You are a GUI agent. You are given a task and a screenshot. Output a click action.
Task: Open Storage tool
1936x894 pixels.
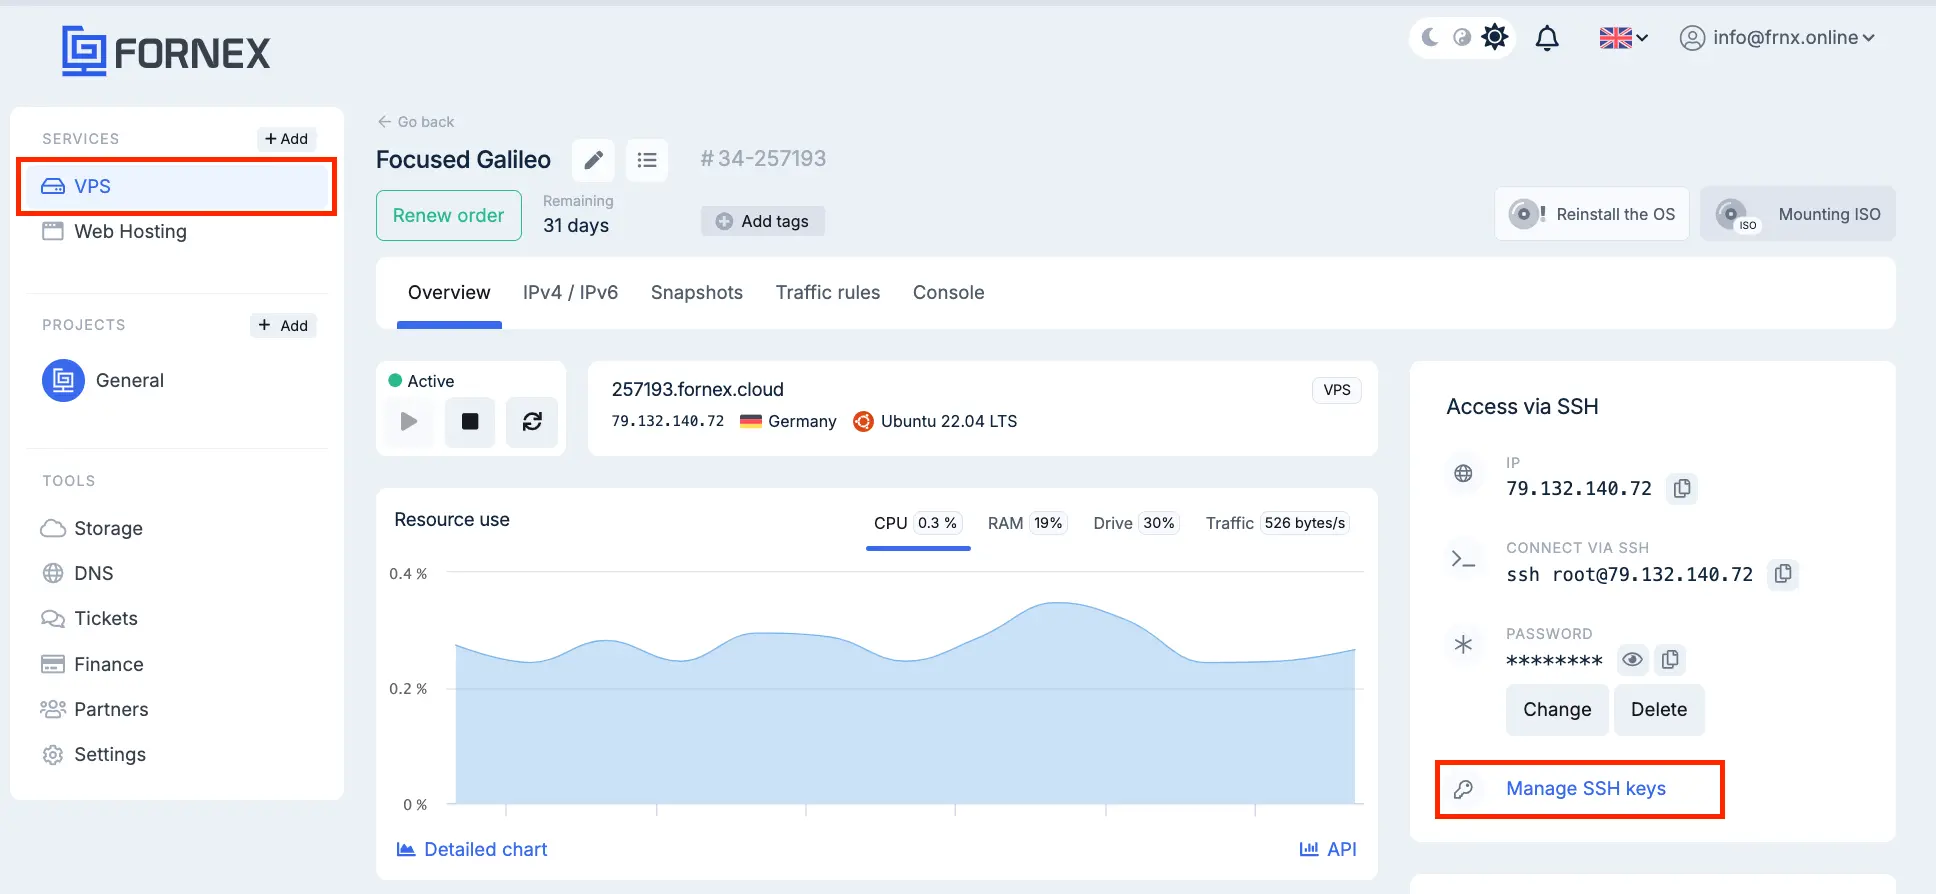(92, 528)
